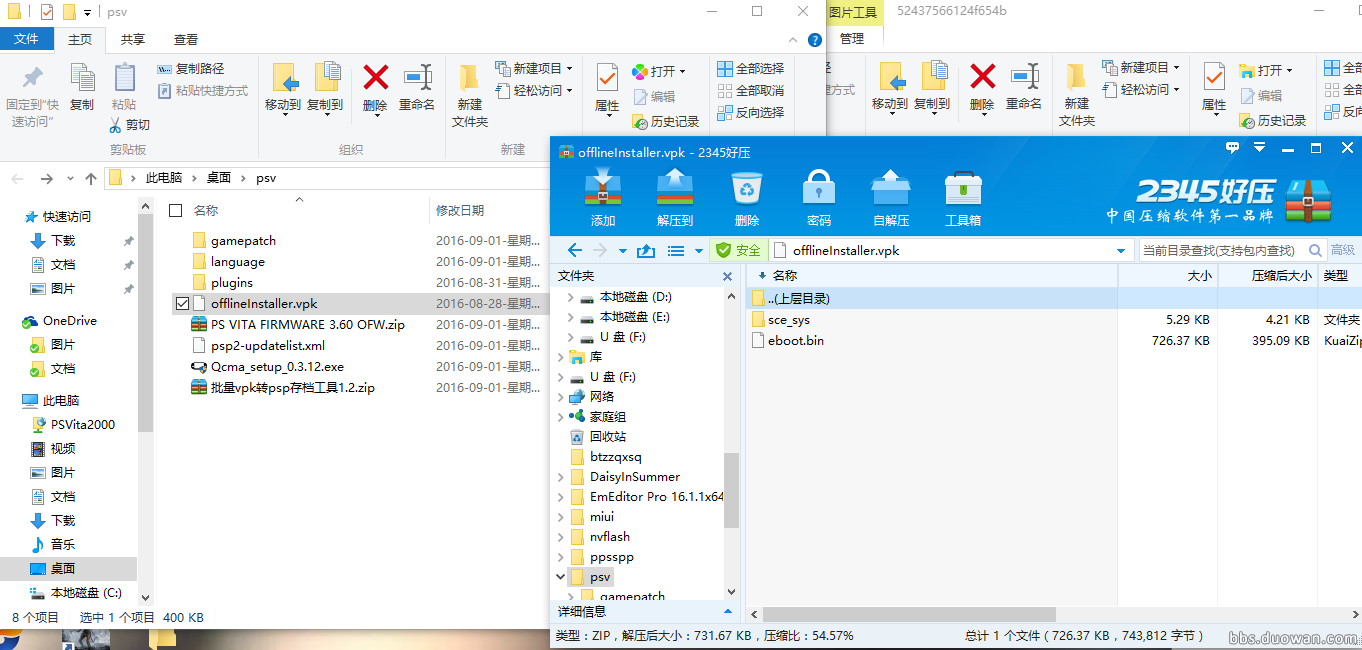Click 重命名 in psv Explorer ribbon
The width and height of the screenshot is (1362, 650).
tap(417, 86)
